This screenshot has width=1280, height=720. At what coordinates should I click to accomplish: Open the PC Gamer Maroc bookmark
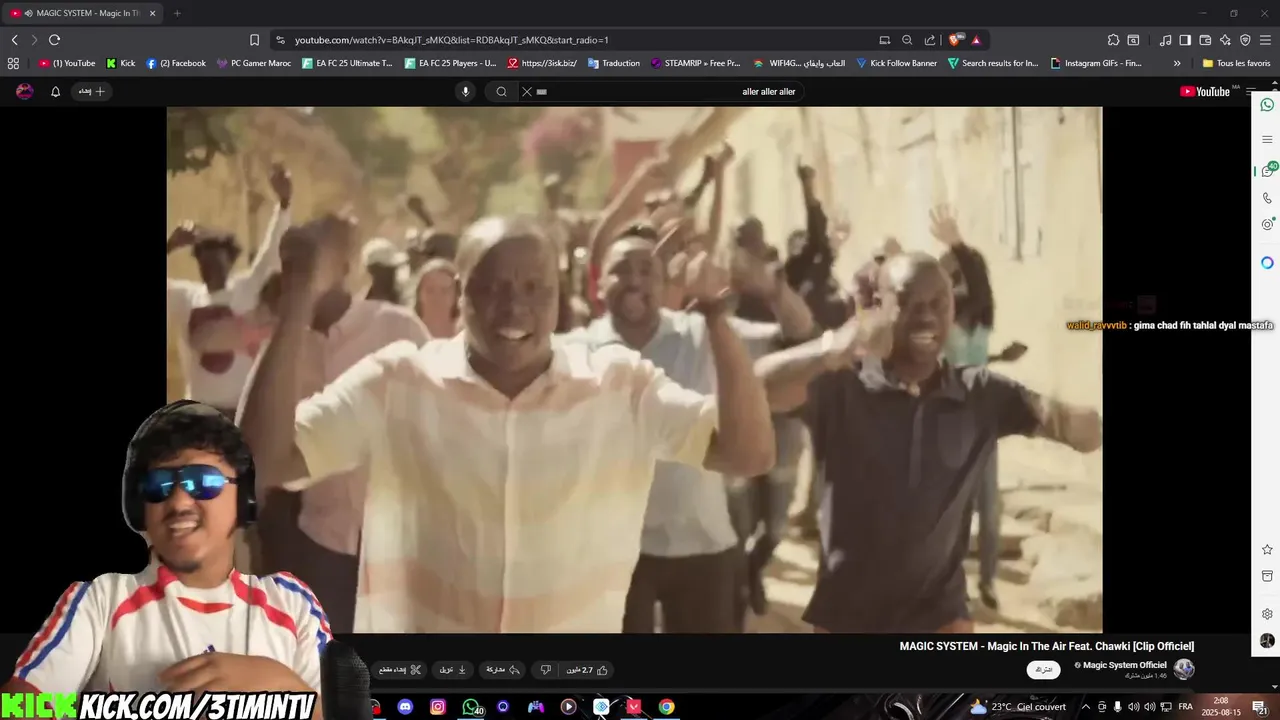[x=254, y=63]
